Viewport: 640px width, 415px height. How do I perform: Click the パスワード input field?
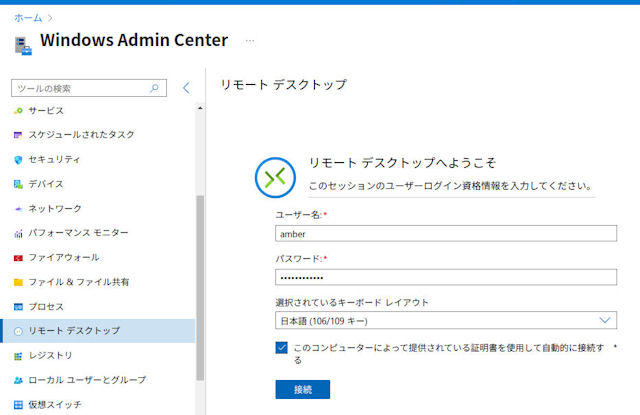[446, 277]
